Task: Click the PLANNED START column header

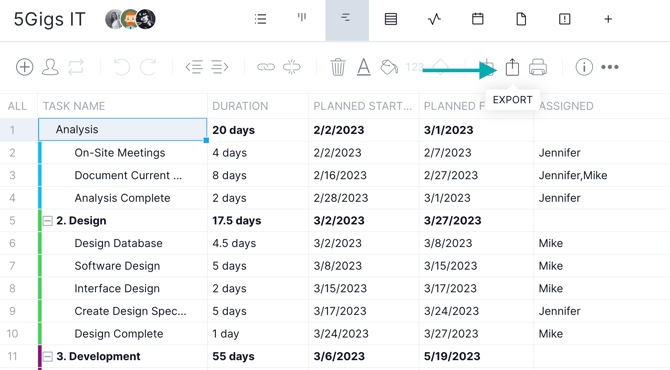Action: pos(363,106)
